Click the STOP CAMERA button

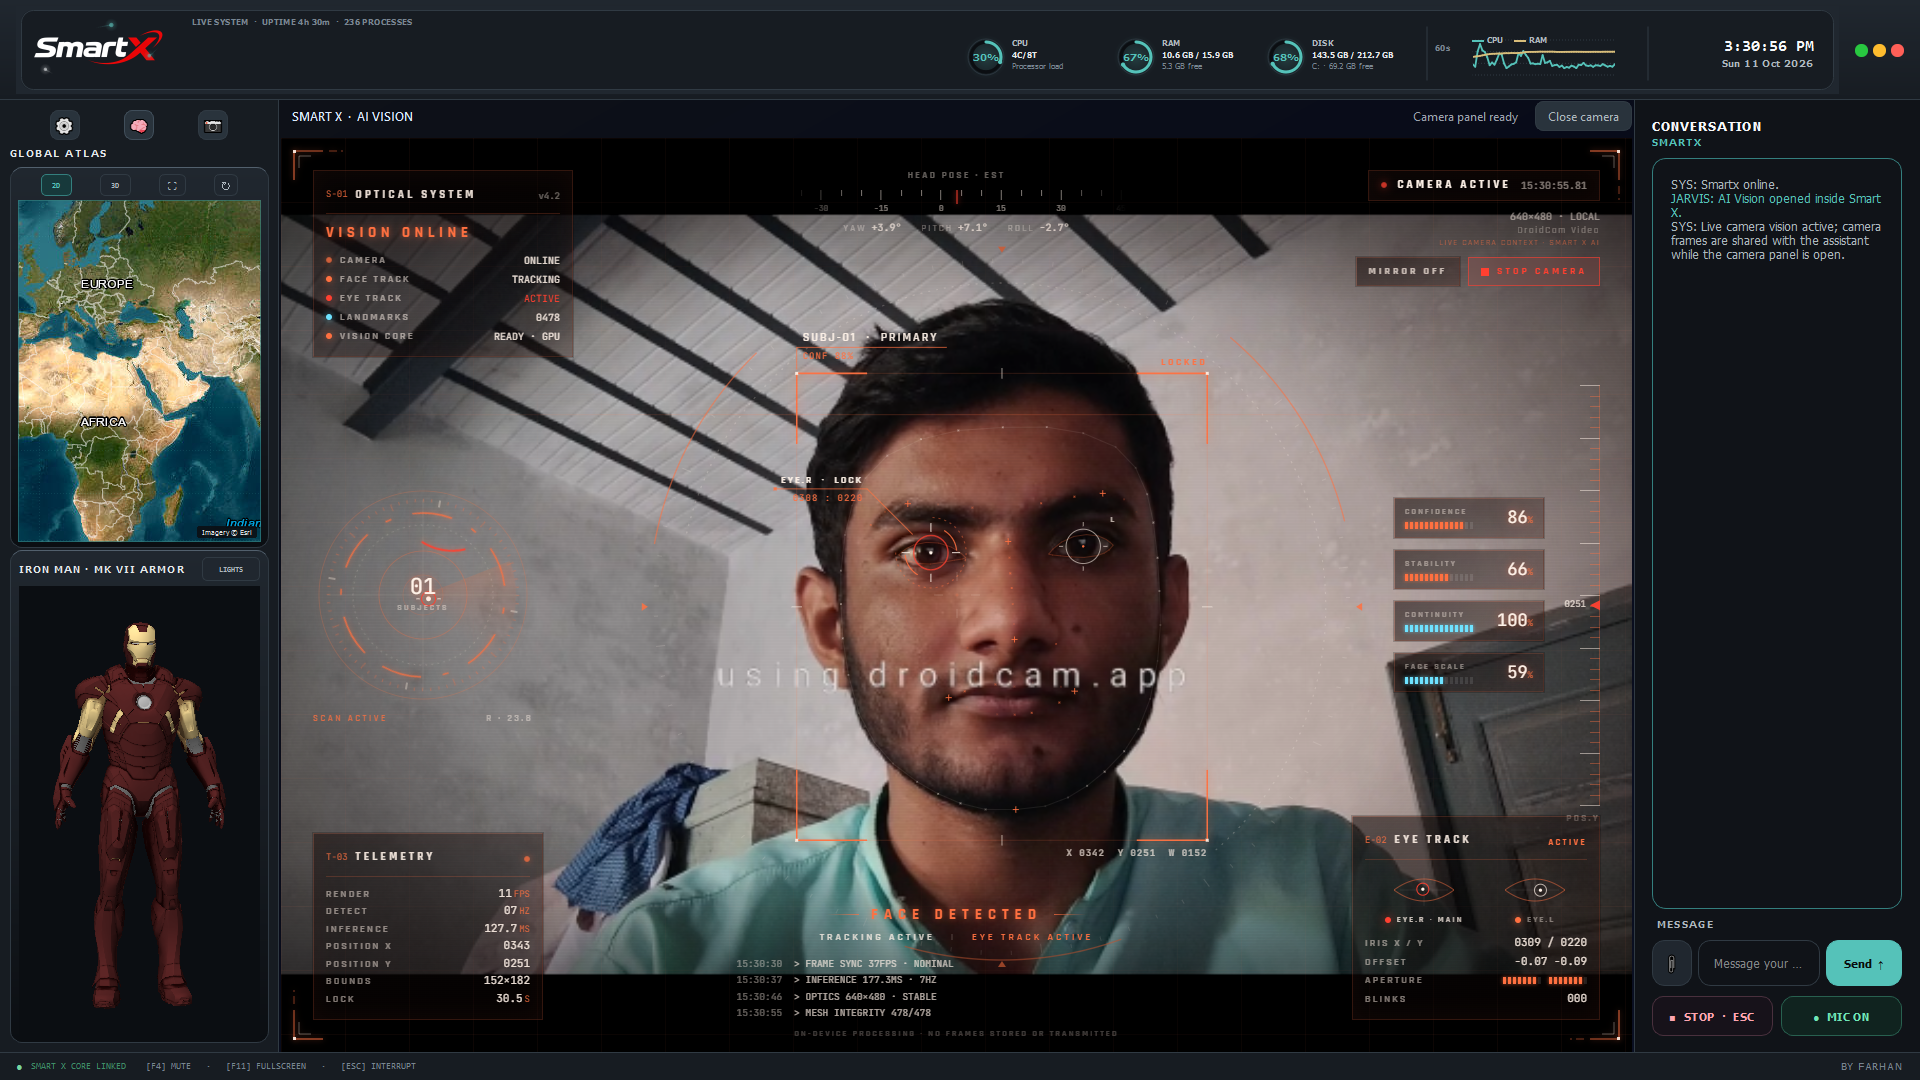pyautogui.click(x=1533, y=271)
